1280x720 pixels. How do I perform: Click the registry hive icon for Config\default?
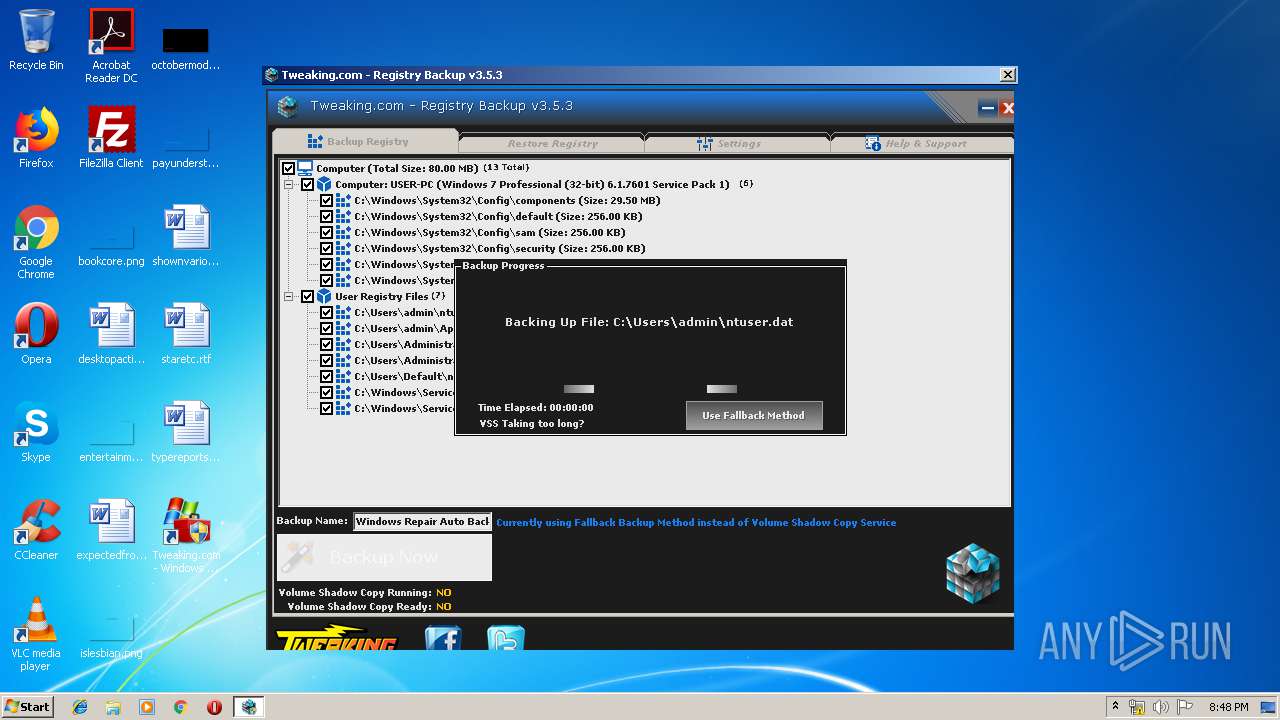343,216
